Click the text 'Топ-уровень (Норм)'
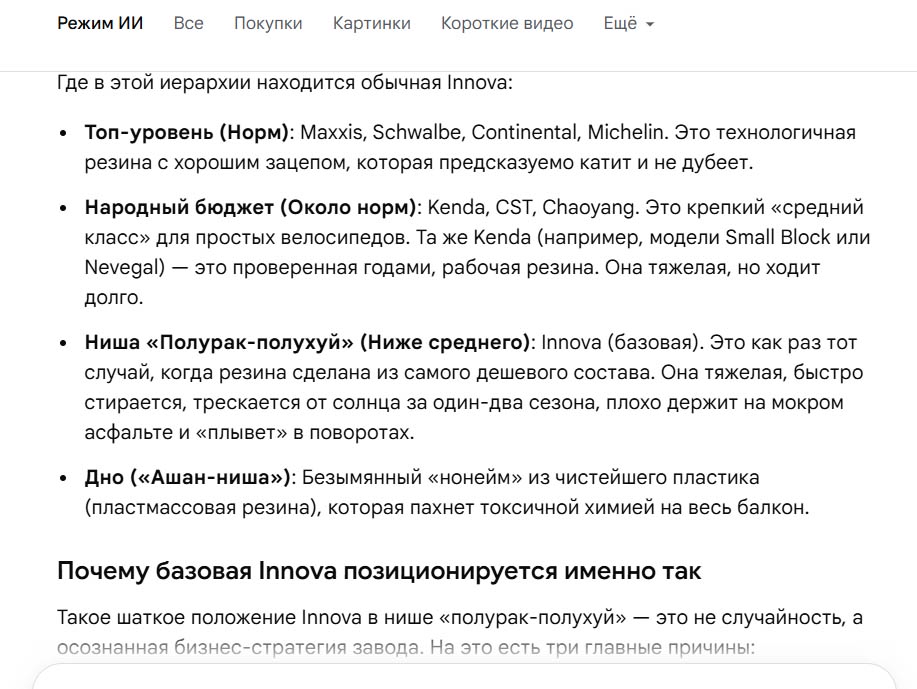Image resolution: width=917 pixels, height=689 pixels. [187, 132]
